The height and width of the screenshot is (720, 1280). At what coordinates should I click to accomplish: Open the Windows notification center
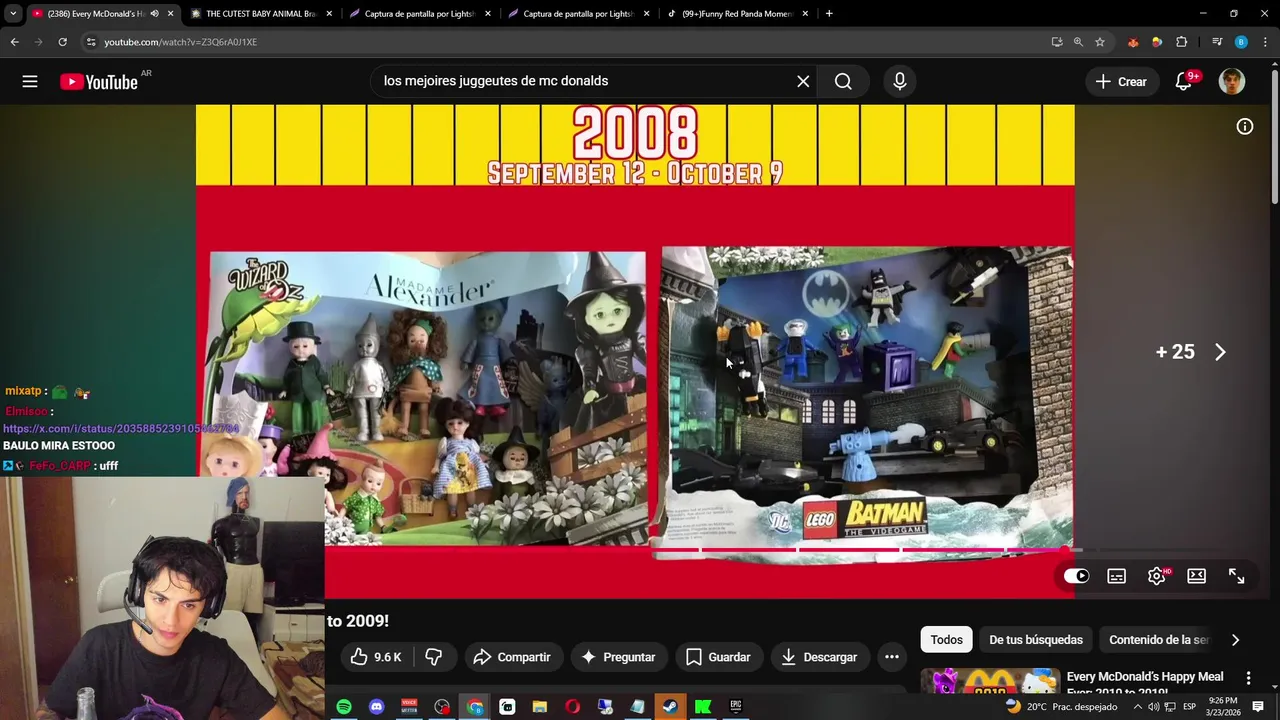click(1258, 707)
